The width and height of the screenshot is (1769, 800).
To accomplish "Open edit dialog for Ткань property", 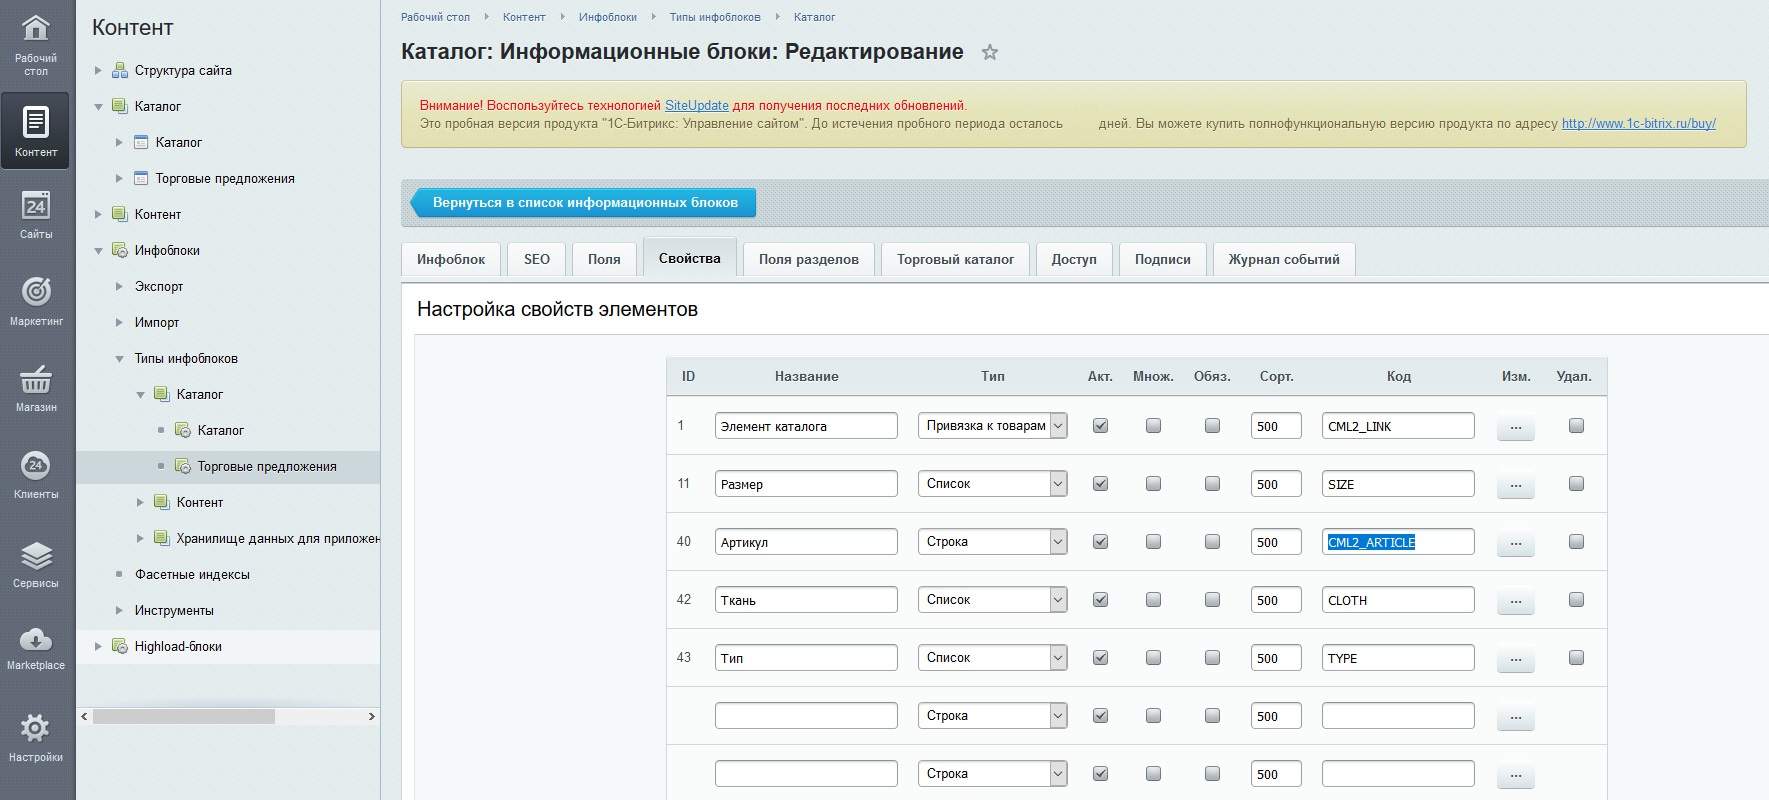I will [x=1515, y=601].
